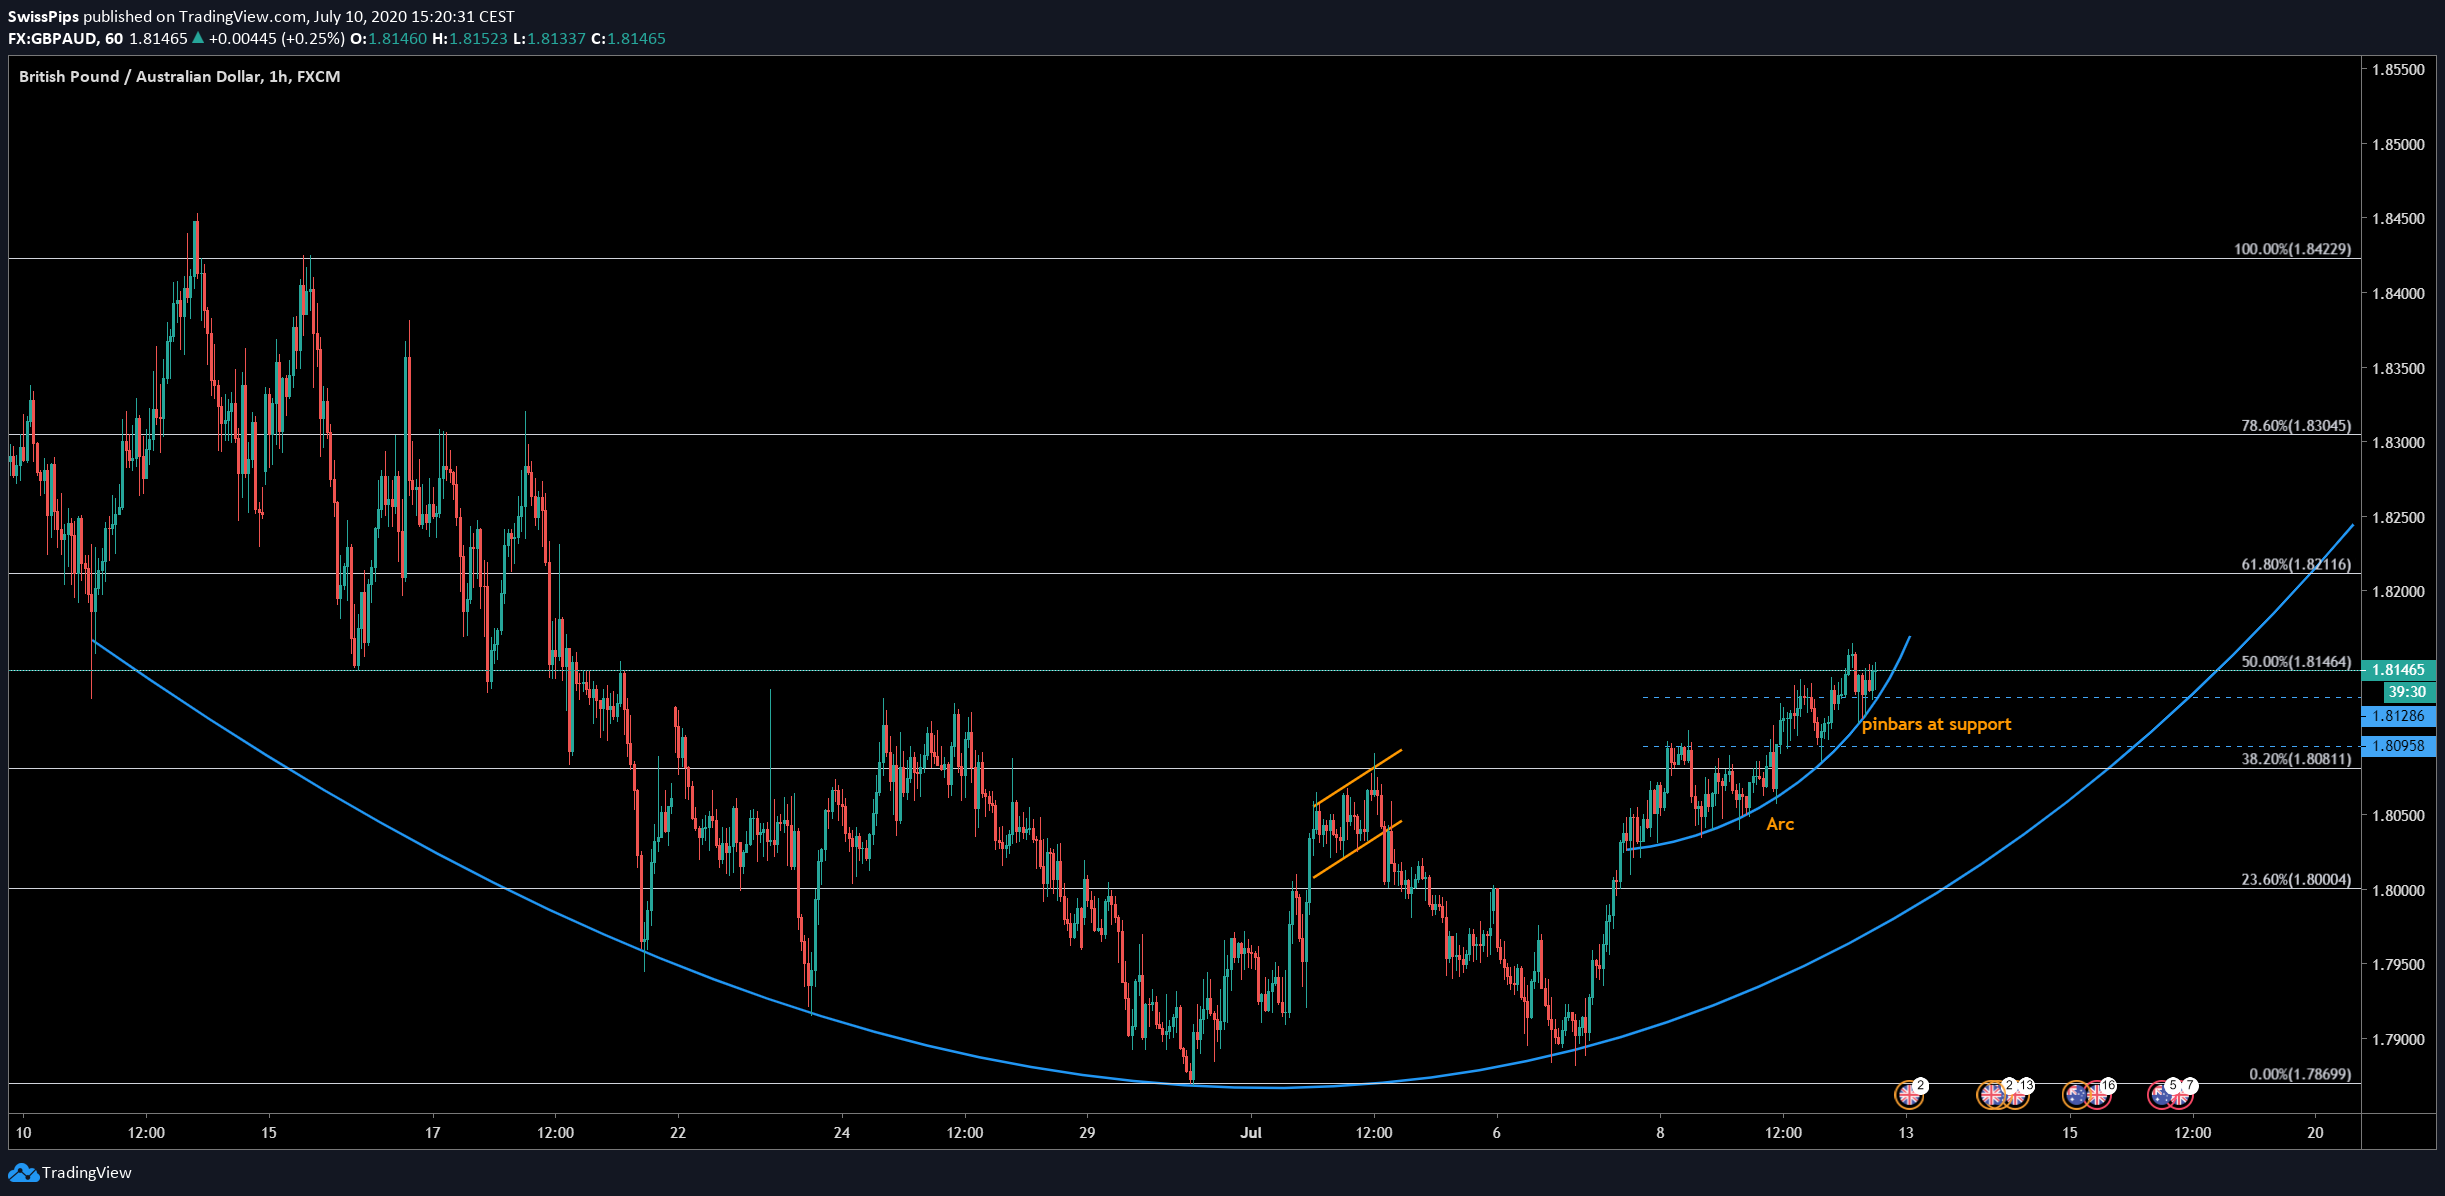Click the SwissPips author name
Screen dimensions: 2445x1196
(42, 17)
